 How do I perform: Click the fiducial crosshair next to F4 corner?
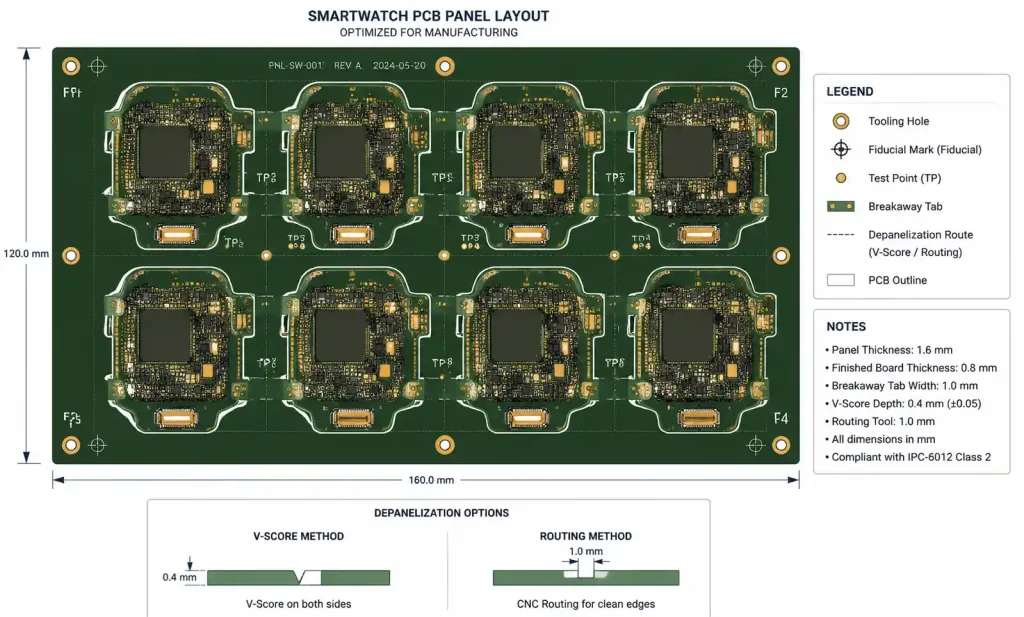[755, 445]
